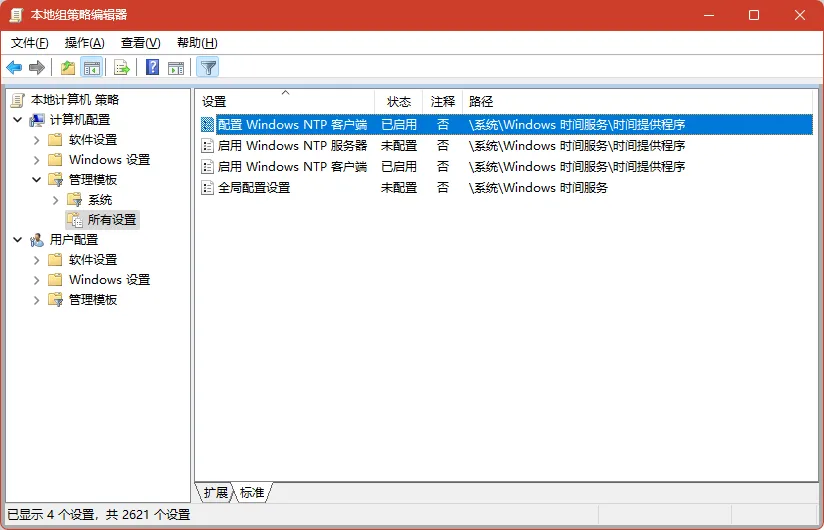Click the blue Back arrow in toolbar

coord(14,67)
